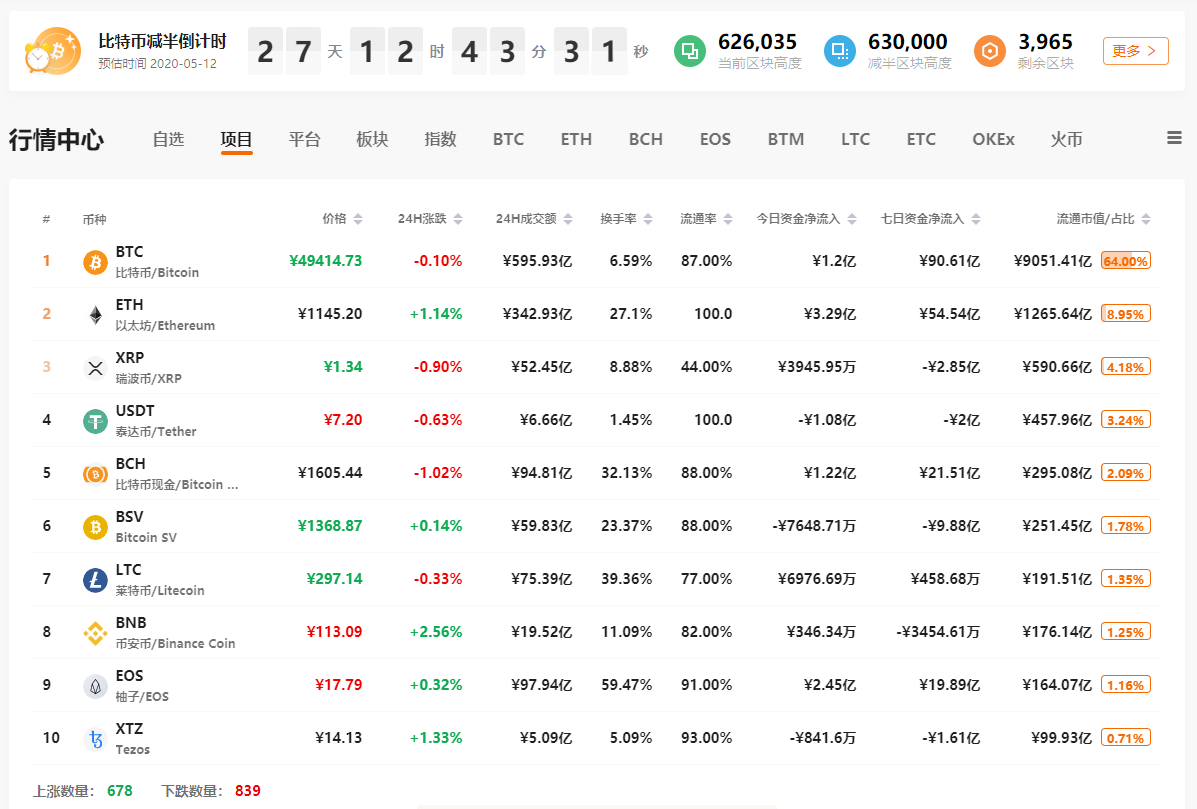Sort by 价格 column arrows
This screenshot has height=809, width=1197.
pyautogui.click(x=358, y=219)
